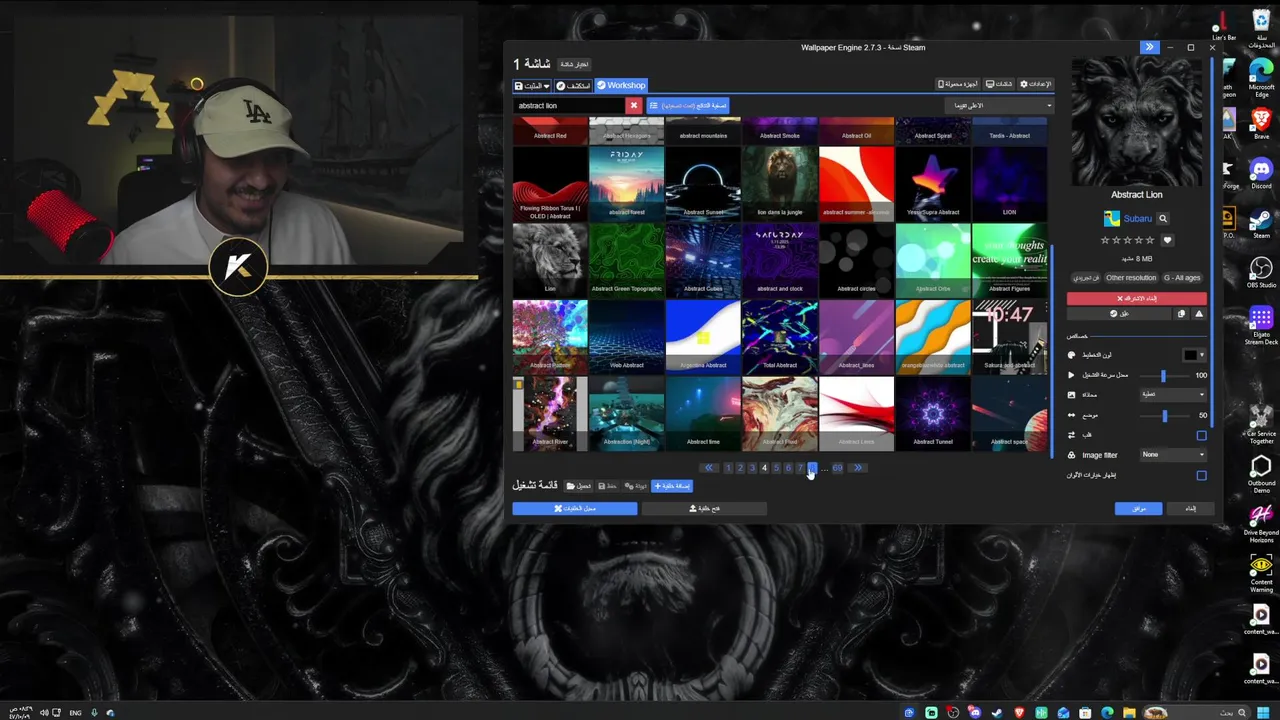Launch Brave browser desktop shortcut

click(1261, 124)
